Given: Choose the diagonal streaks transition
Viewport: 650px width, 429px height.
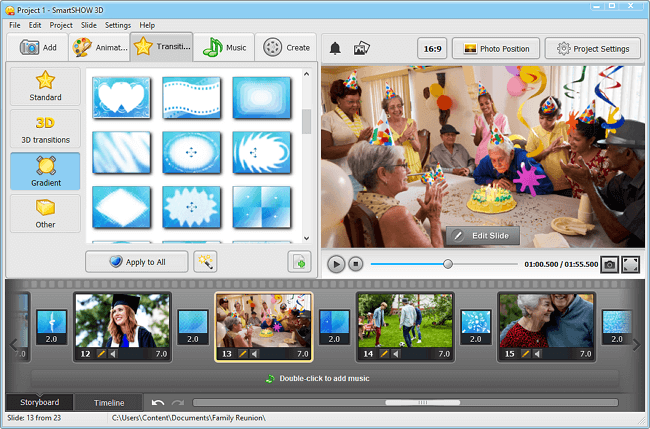Looking at the screenshot, I should tap(121, 152).
